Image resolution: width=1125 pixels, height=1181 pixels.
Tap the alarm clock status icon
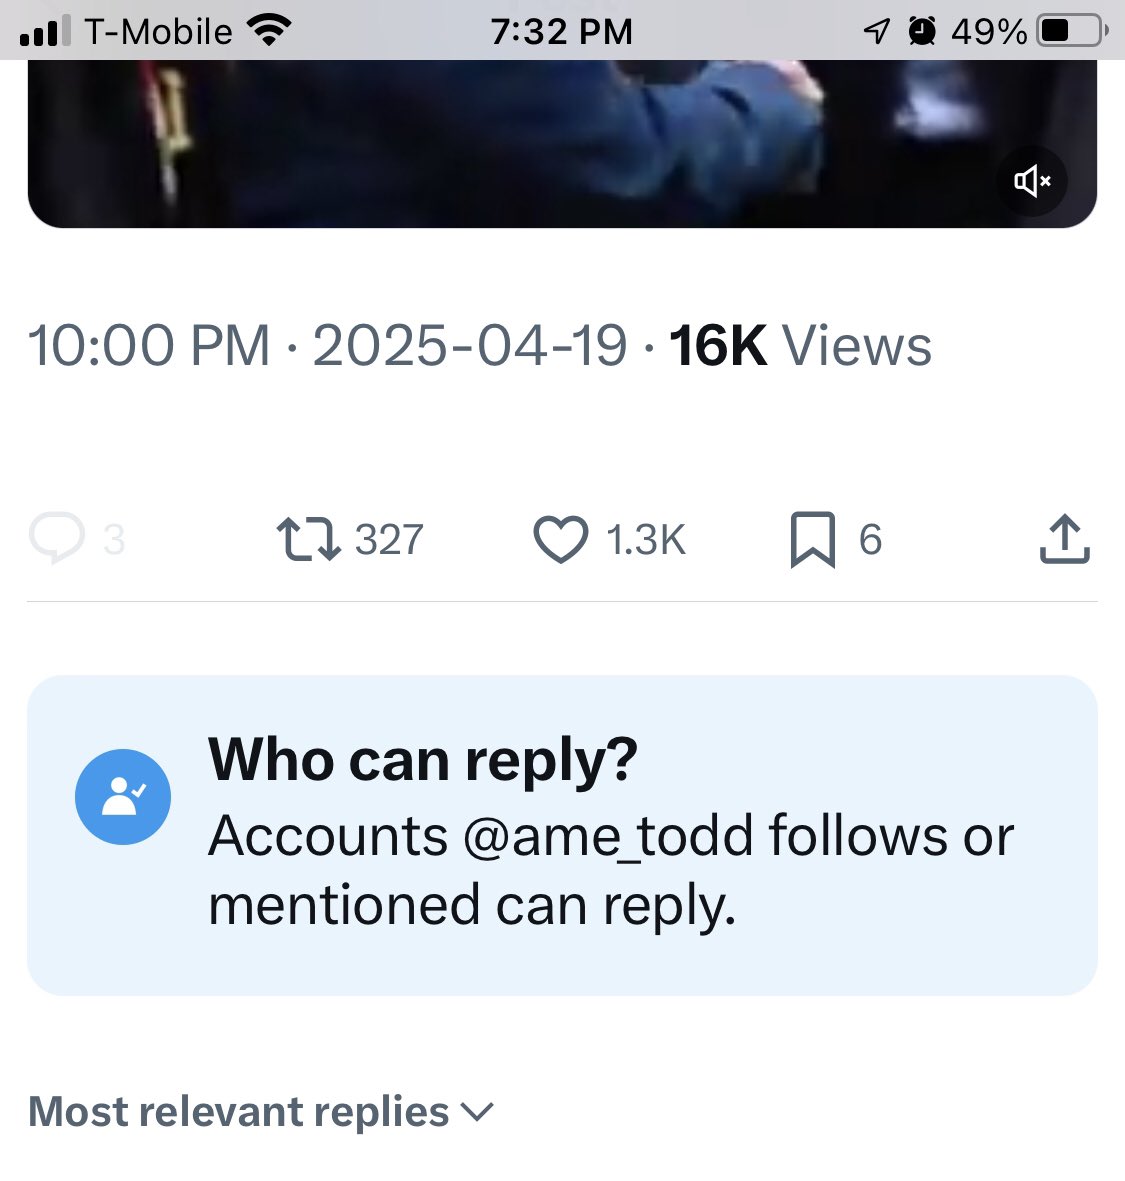click(922, 31)
